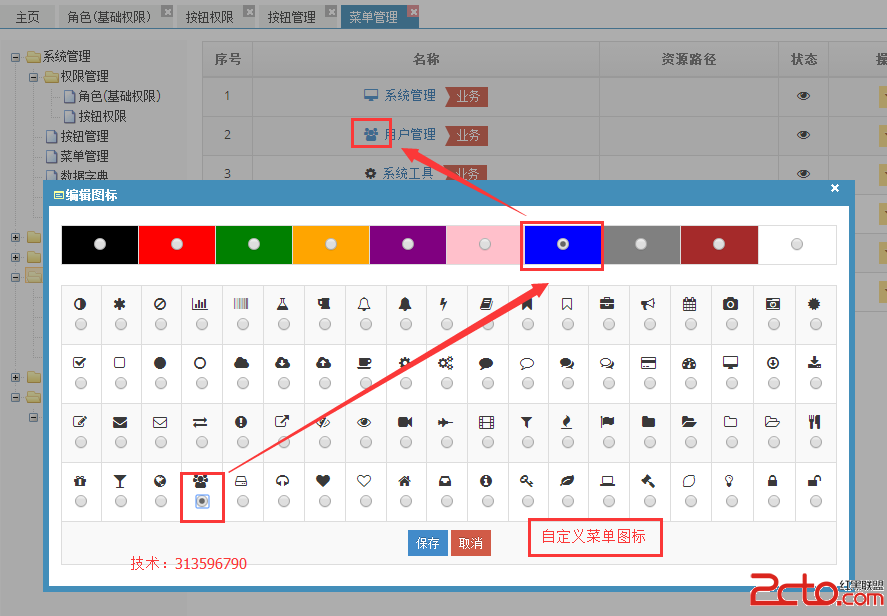The height and width of the screenshot is (616, 887).
Task: Choose the gift box icon
Action: point(80,481)
